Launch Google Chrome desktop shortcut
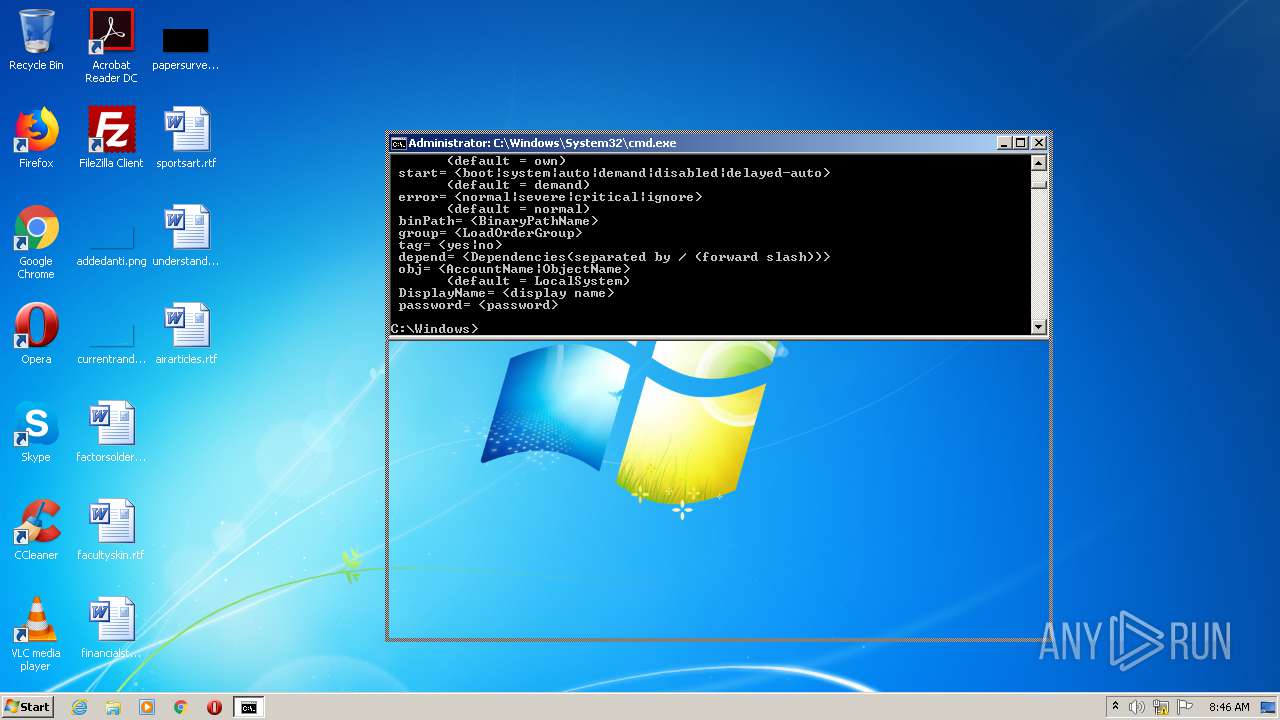The width and height of the screenshot is (1280, 720). 36,242
